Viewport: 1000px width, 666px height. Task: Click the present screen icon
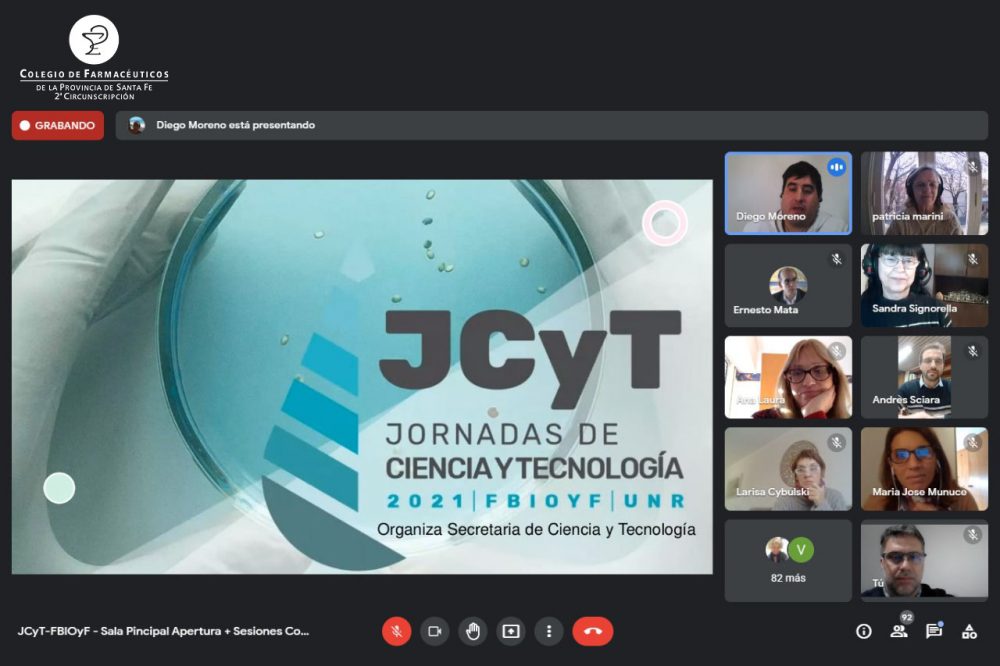[511, 632]
